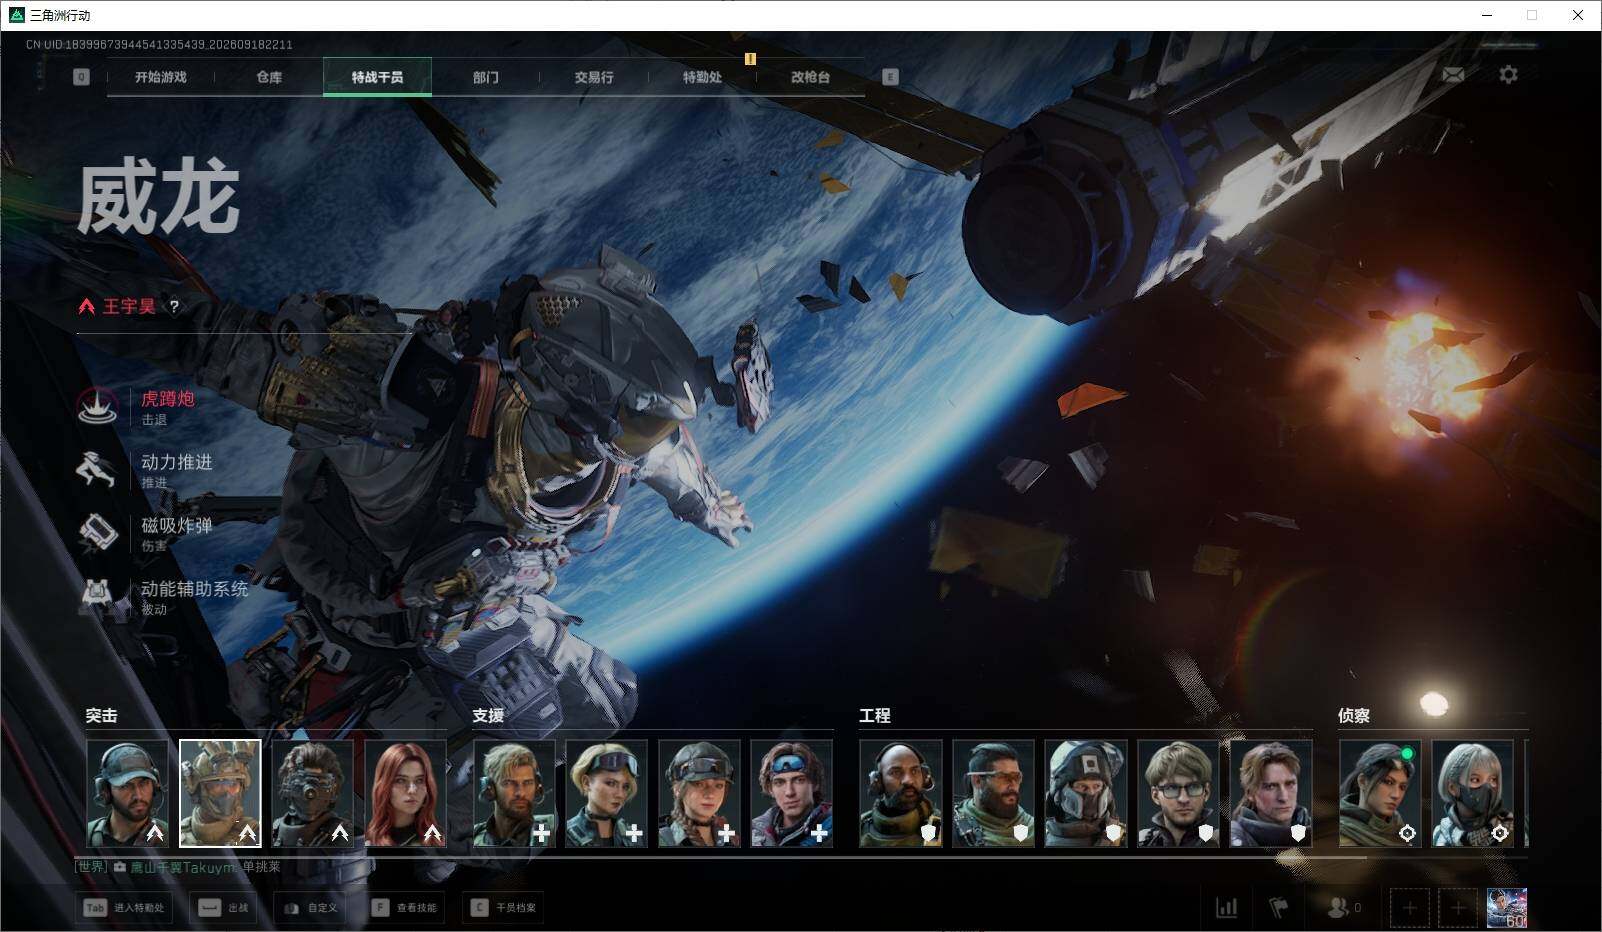The height and width of the screenshot is (932, 1602).
Task: Minimize the 三角洲行动 window
Action: pos(1486,15)
